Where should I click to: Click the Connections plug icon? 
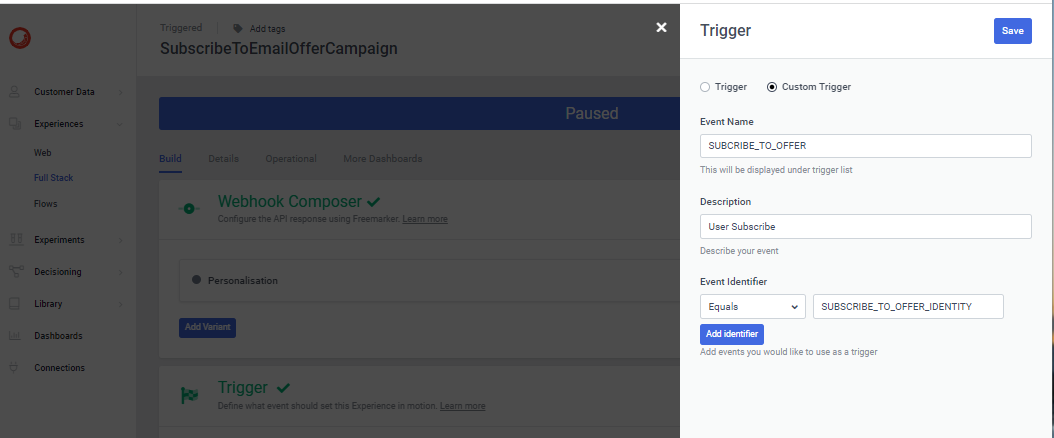(x=15, y=368)
